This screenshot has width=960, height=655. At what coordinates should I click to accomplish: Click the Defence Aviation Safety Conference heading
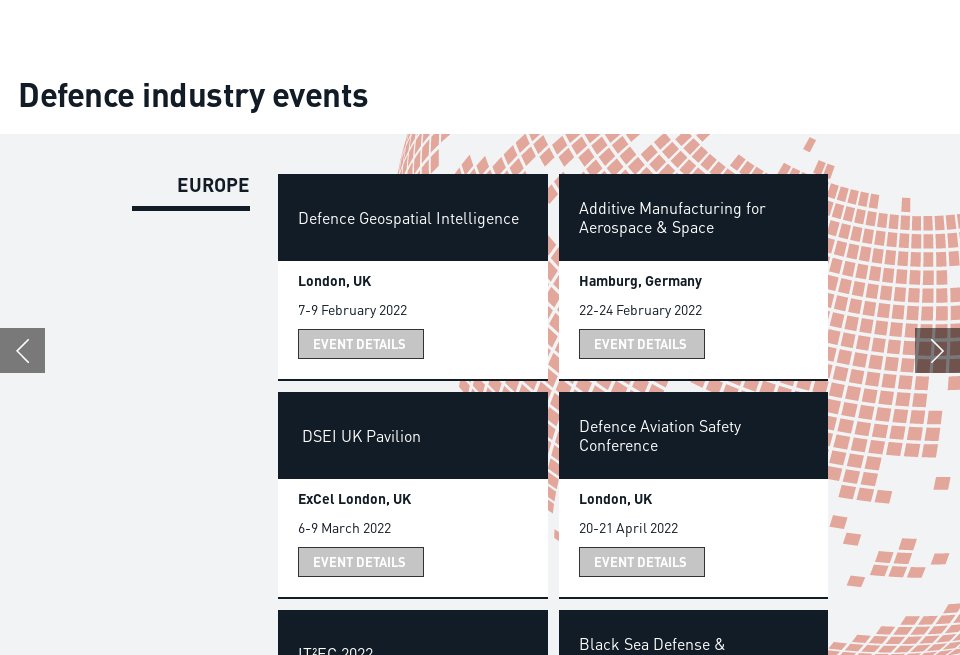(x=660, y=436)
